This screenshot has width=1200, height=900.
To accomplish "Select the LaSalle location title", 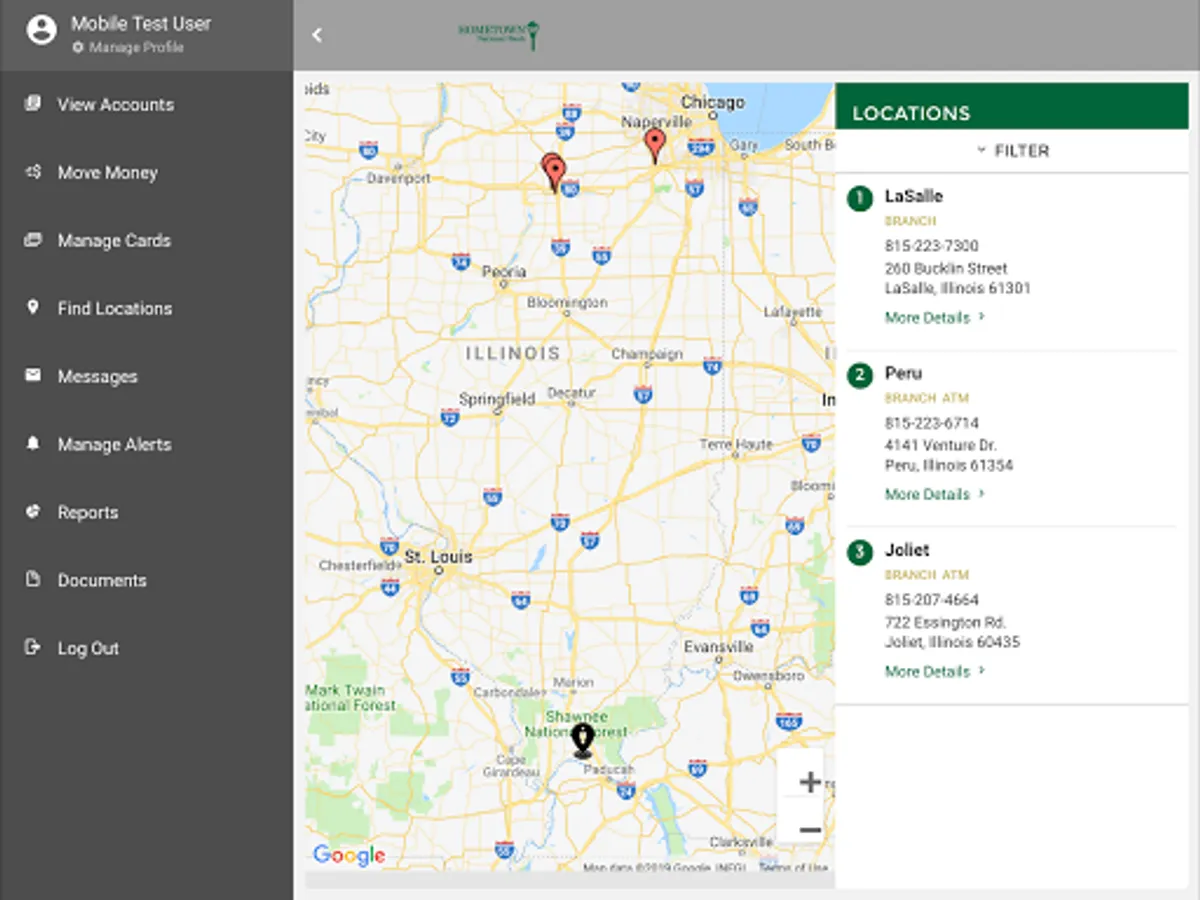I will tap(914, 196).
